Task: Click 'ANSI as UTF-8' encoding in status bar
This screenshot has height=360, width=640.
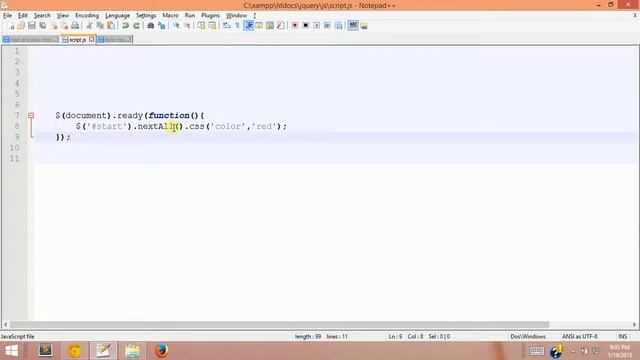Action: tap(580, 337)
